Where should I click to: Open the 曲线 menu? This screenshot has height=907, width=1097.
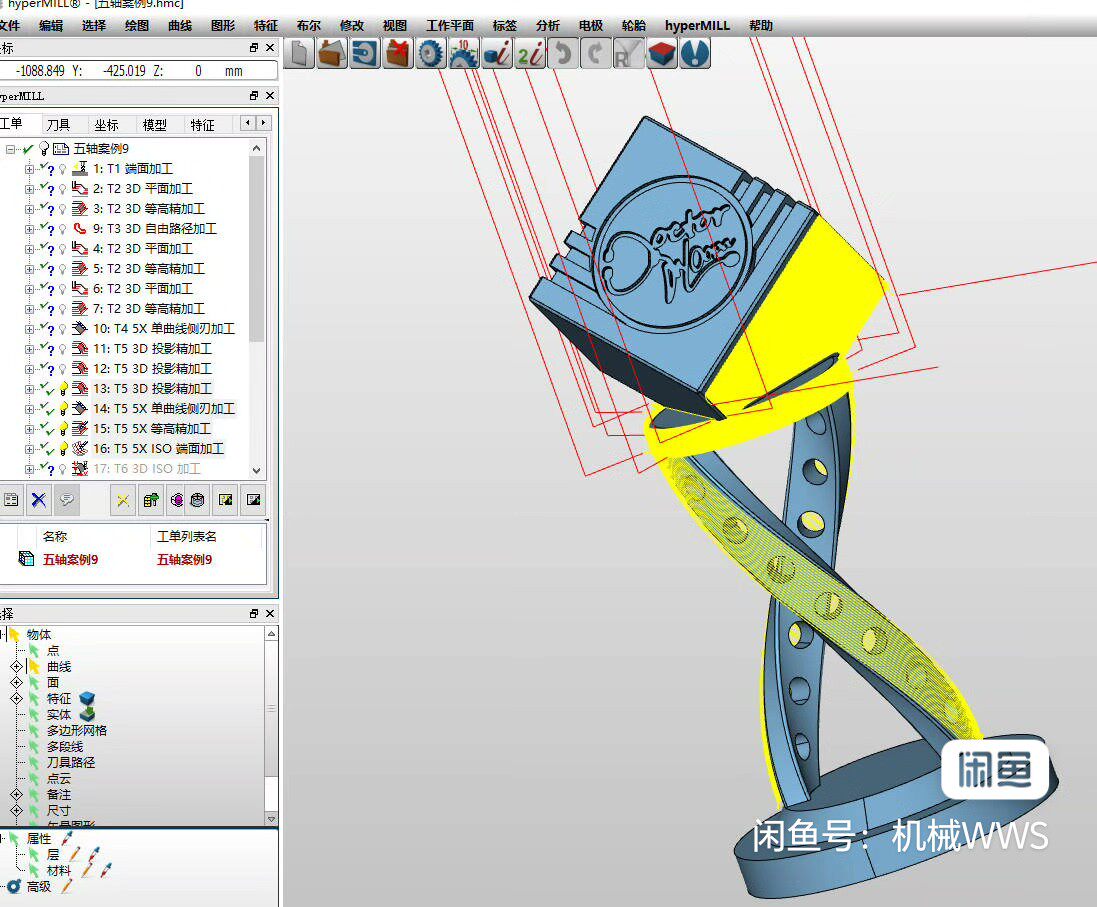180,26
